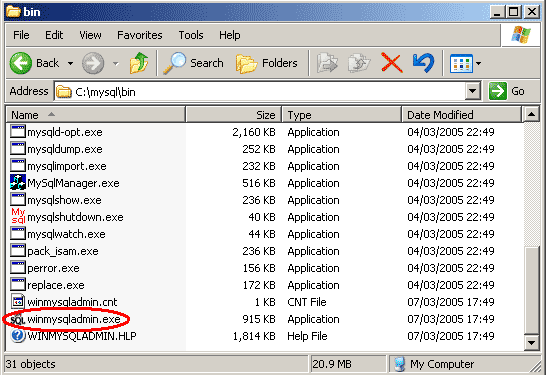
Task: Click the address bar folder icon
Action: pos(64,92)
